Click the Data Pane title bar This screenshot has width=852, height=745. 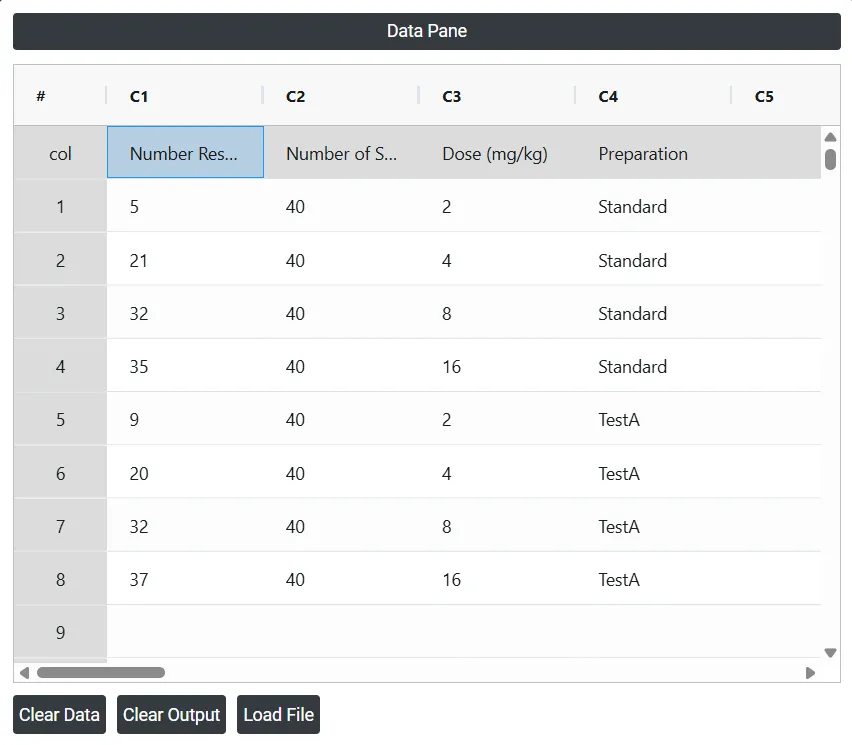click(x=427, y=31)
